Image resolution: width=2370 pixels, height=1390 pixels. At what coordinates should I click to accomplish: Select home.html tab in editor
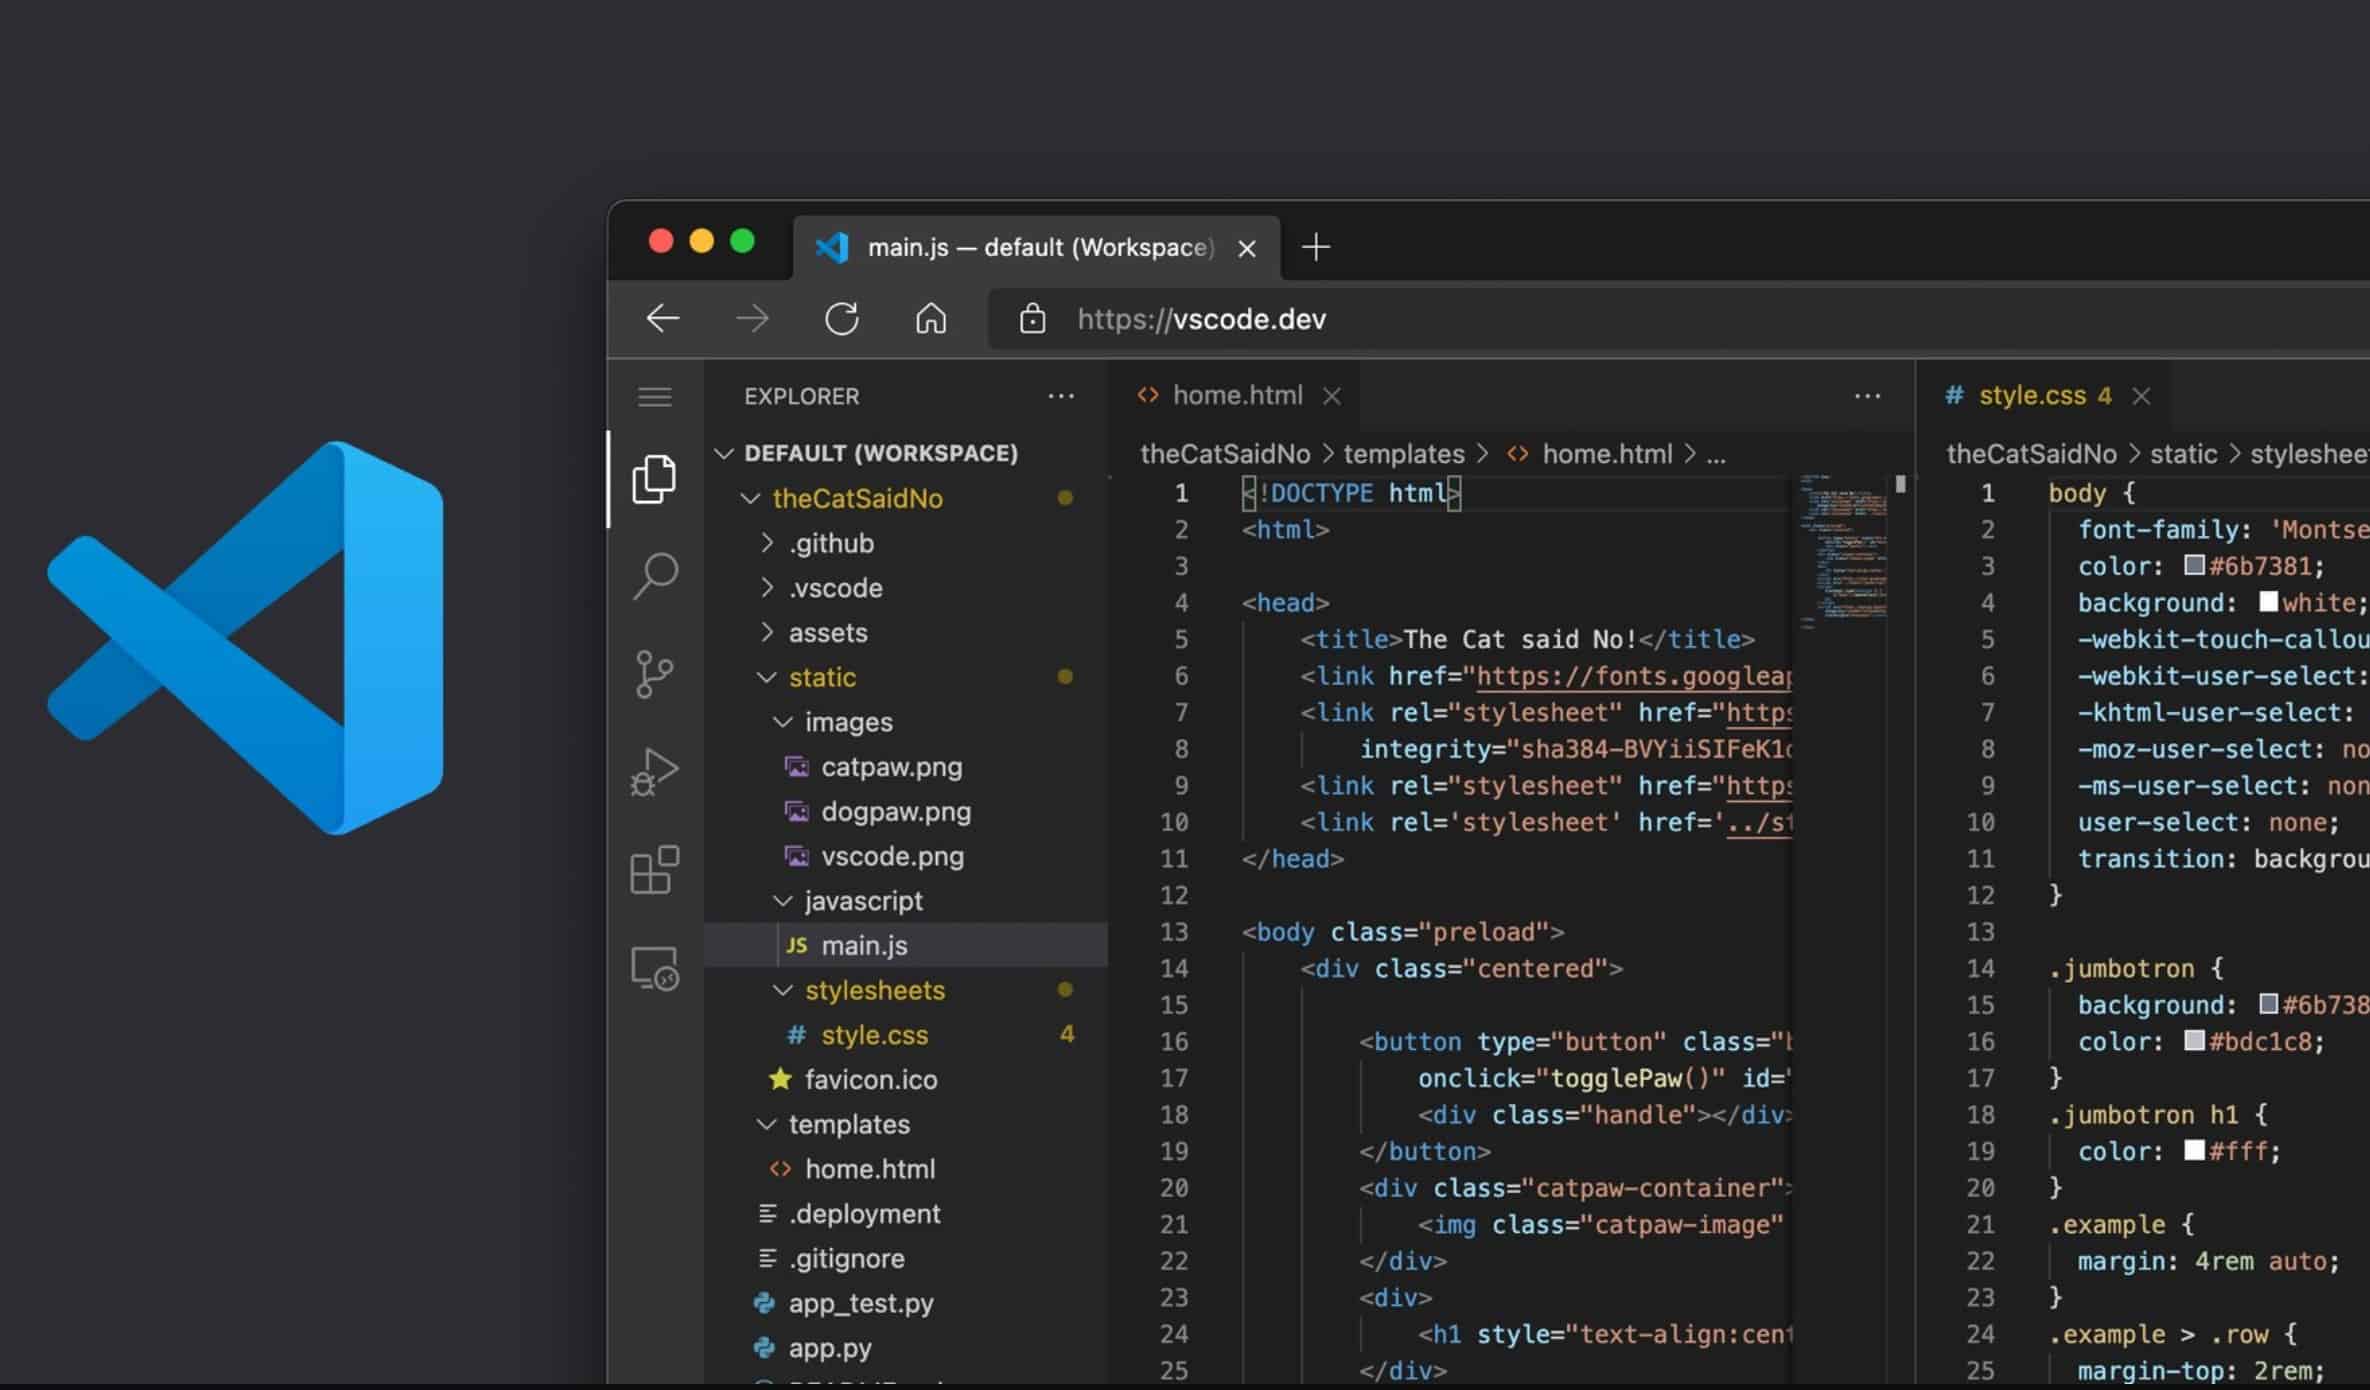(1239, 394)
